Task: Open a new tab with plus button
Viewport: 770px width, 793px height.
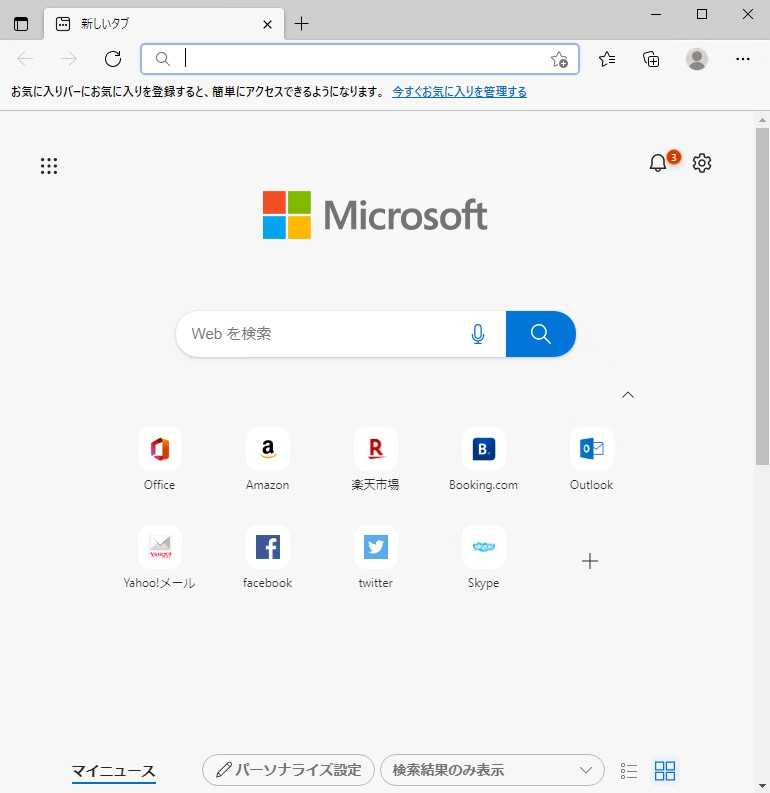Action: (x=301, y=24)
